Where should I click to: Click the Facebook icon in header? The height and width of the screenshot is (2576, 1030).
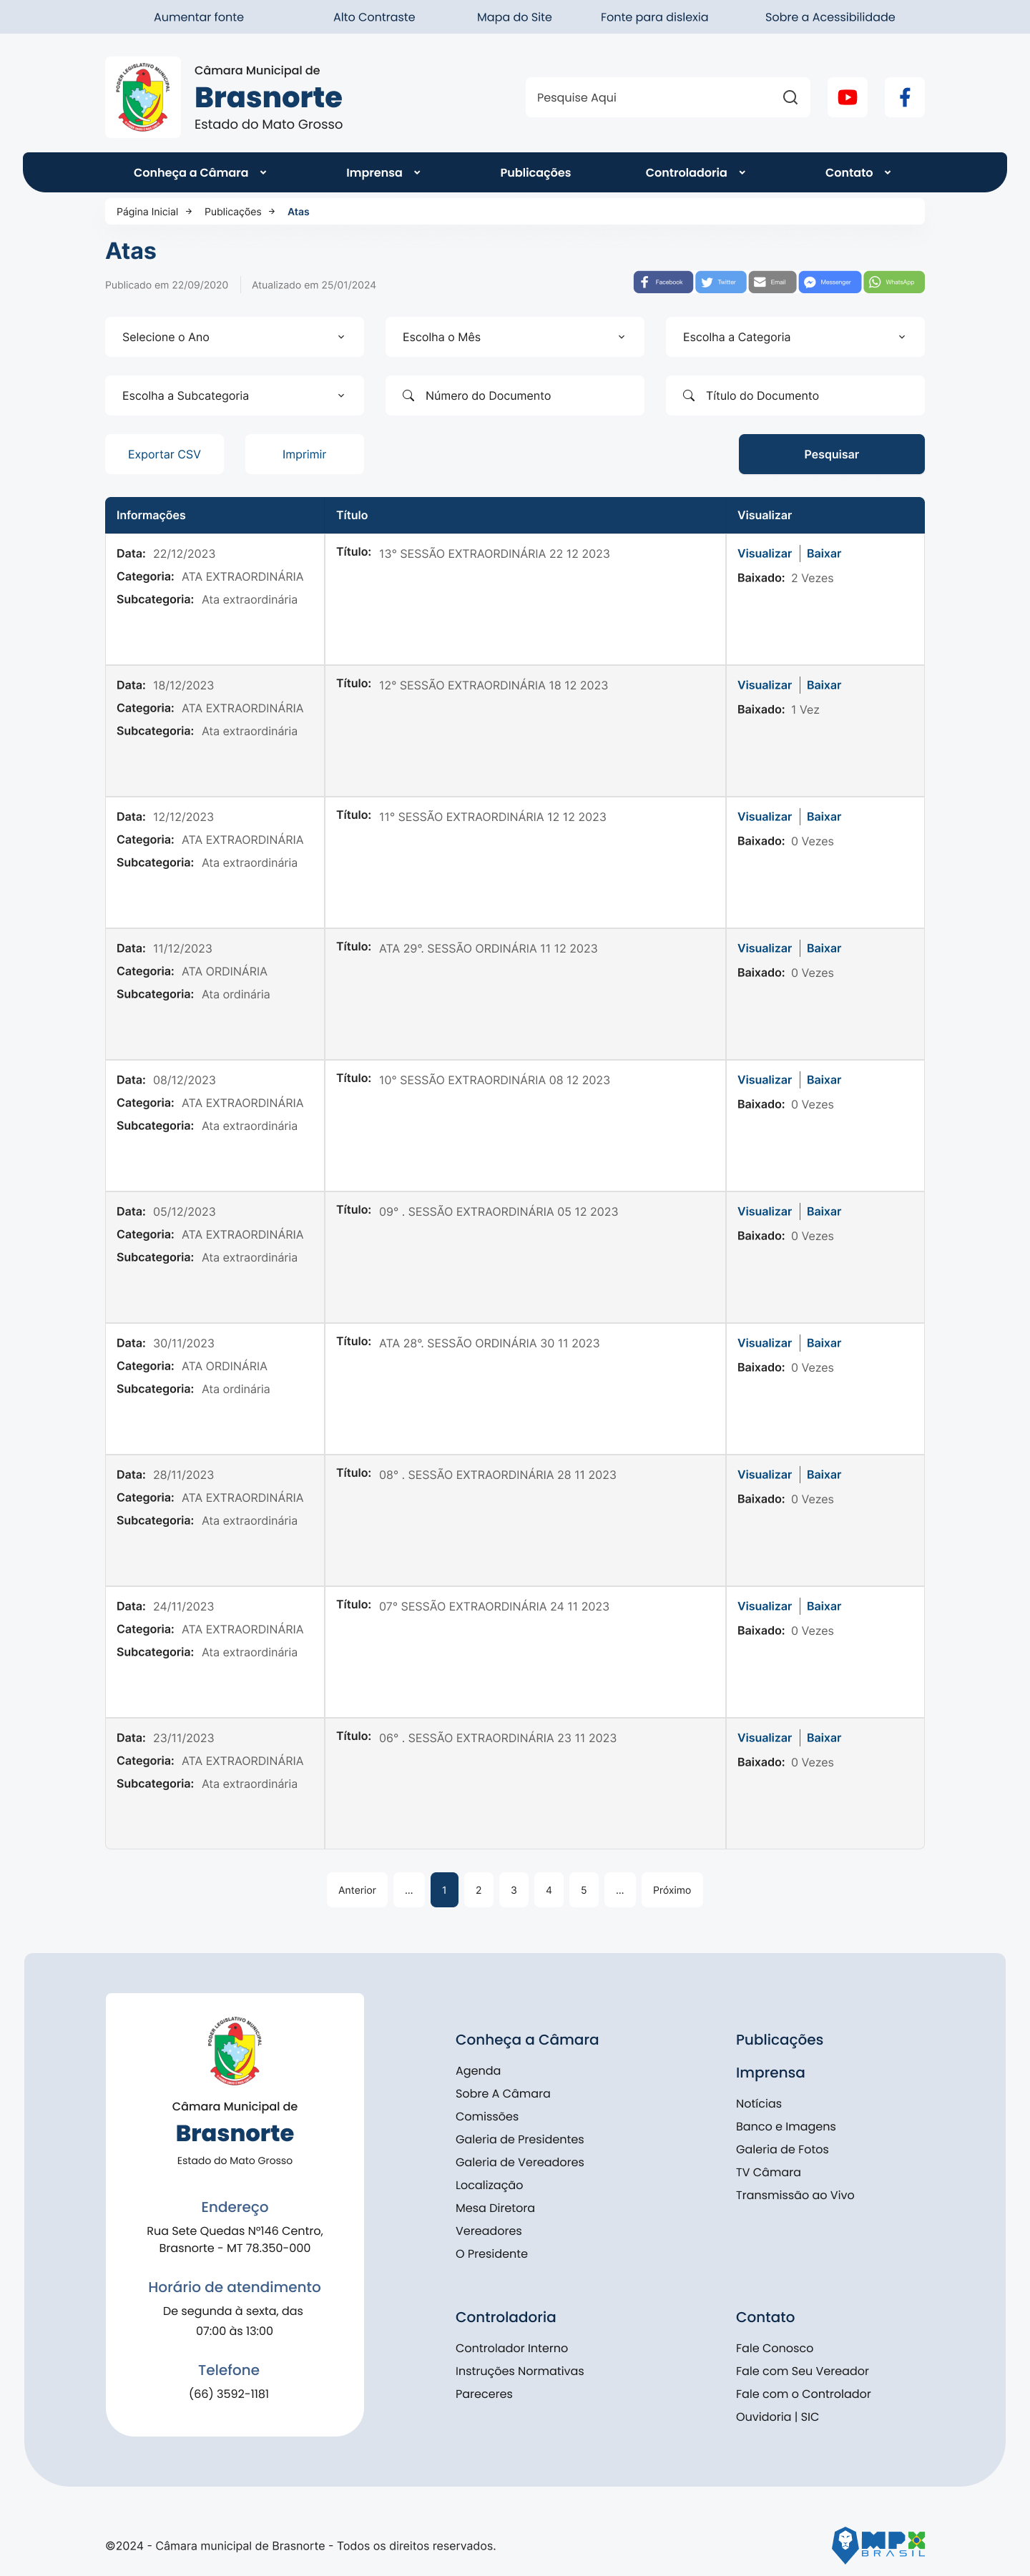coord(904,97)
